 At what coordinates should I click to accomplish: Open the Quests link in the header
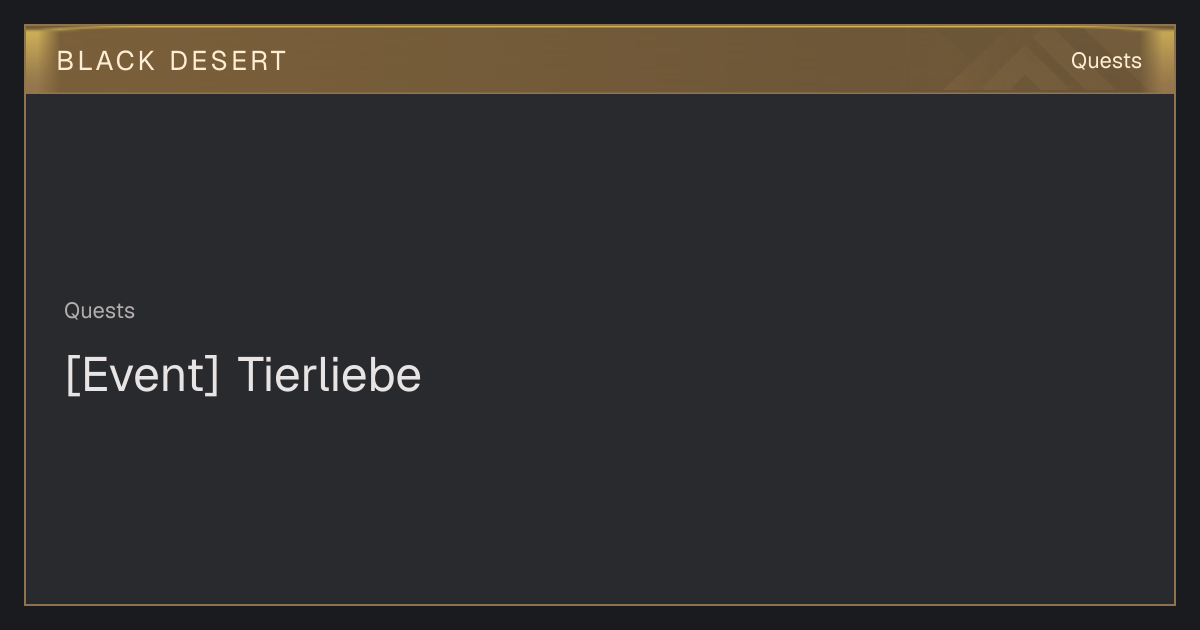1106,61
